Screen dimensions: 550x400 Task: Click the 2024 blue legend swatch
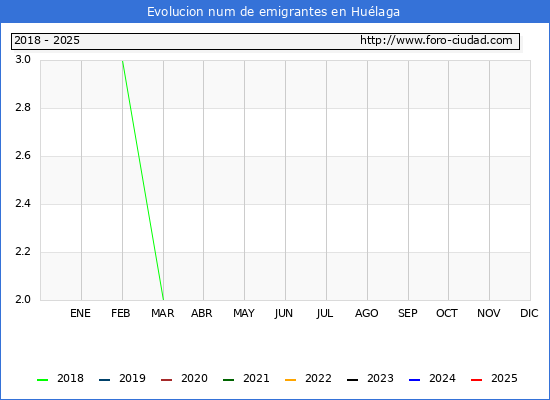tap(414, 380)
